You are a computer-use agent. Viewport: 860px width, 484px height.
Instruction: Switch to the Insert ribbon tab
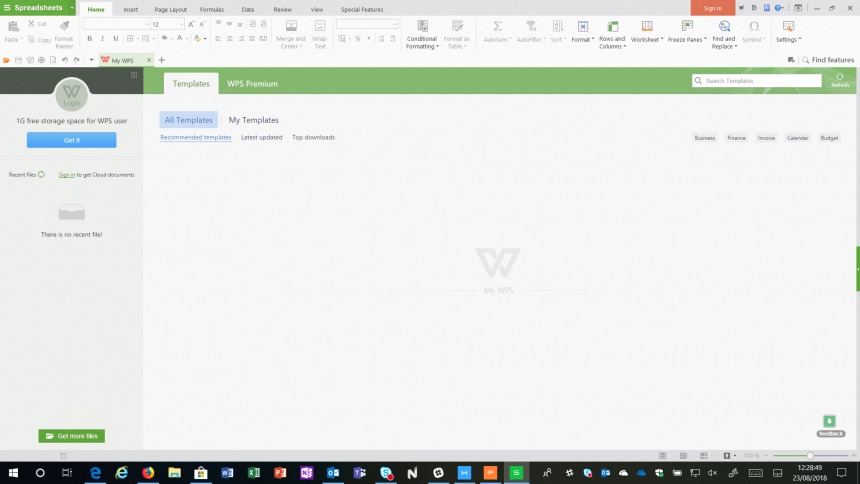tap(131, 9)
